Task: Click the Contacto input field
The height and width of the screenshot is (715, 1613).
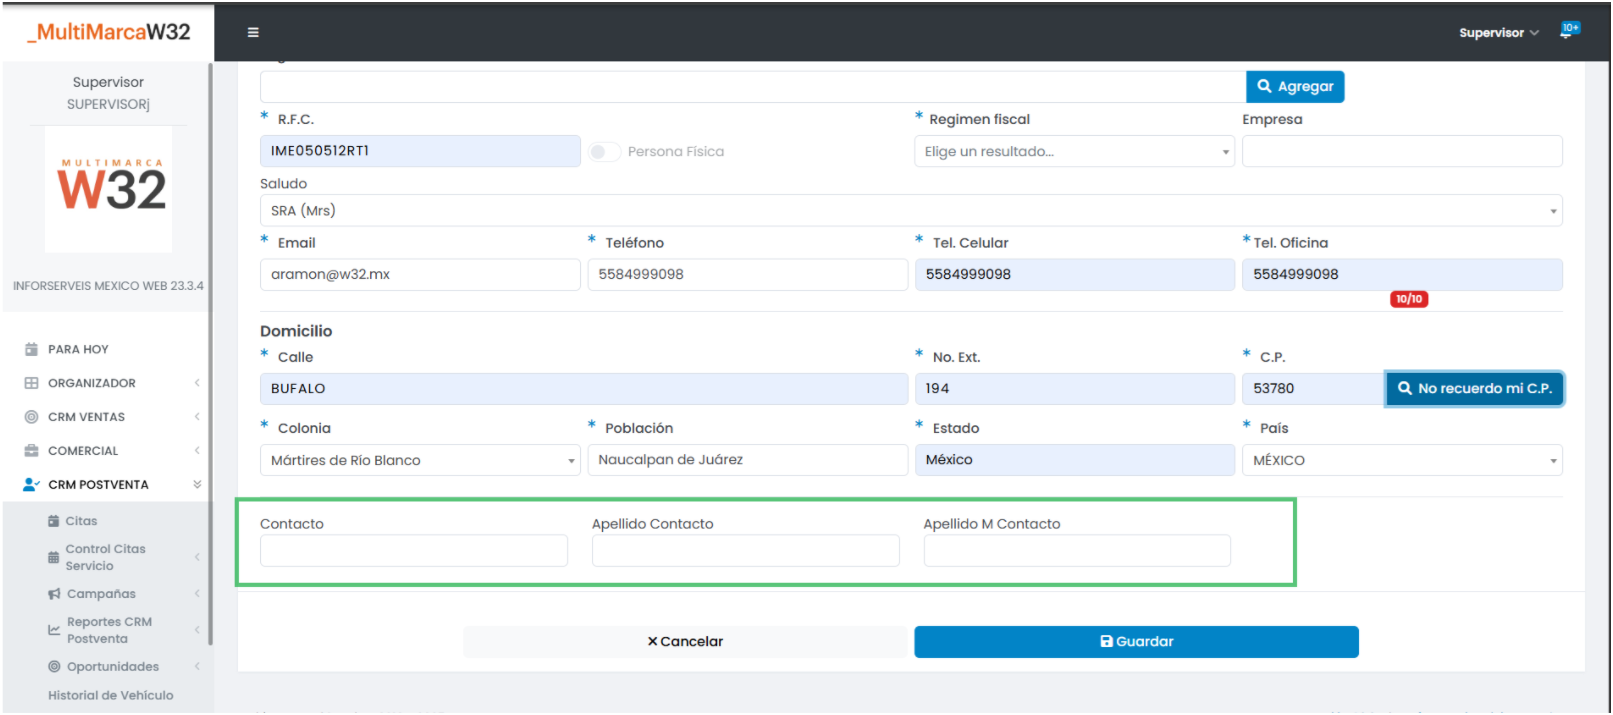Action: pos(413,551)
